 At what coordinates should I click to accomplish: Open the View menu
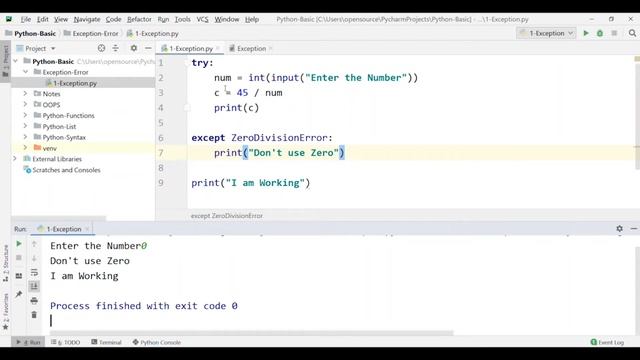(61, 19)
